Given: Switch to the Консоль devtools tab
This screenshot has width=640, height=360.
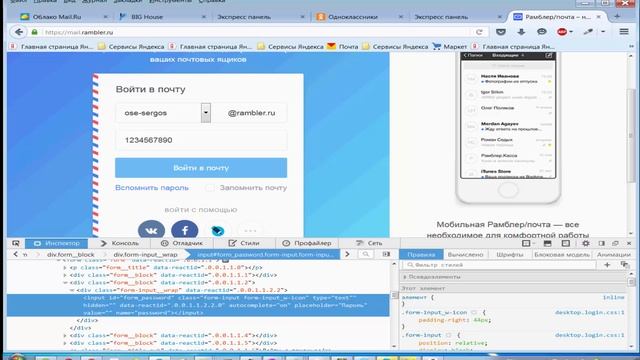Looking at the screenshot, I should click(x=120, y=243).
